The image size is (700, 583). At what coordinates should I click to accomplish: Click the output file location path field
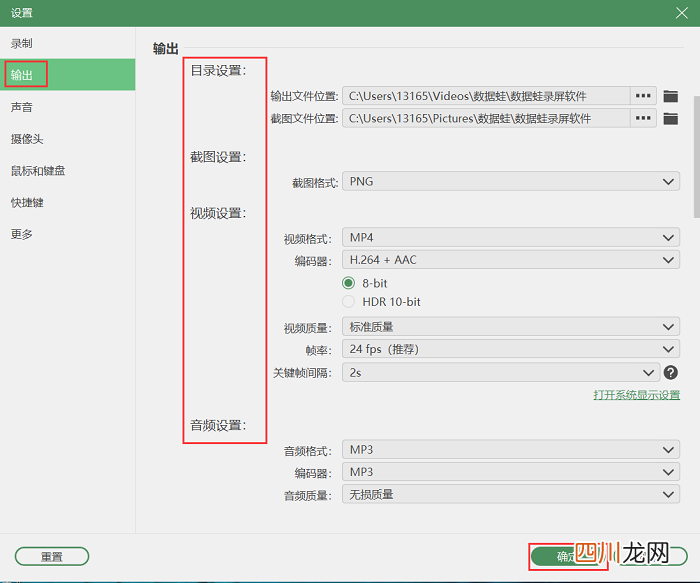click(x=486, y=96)
